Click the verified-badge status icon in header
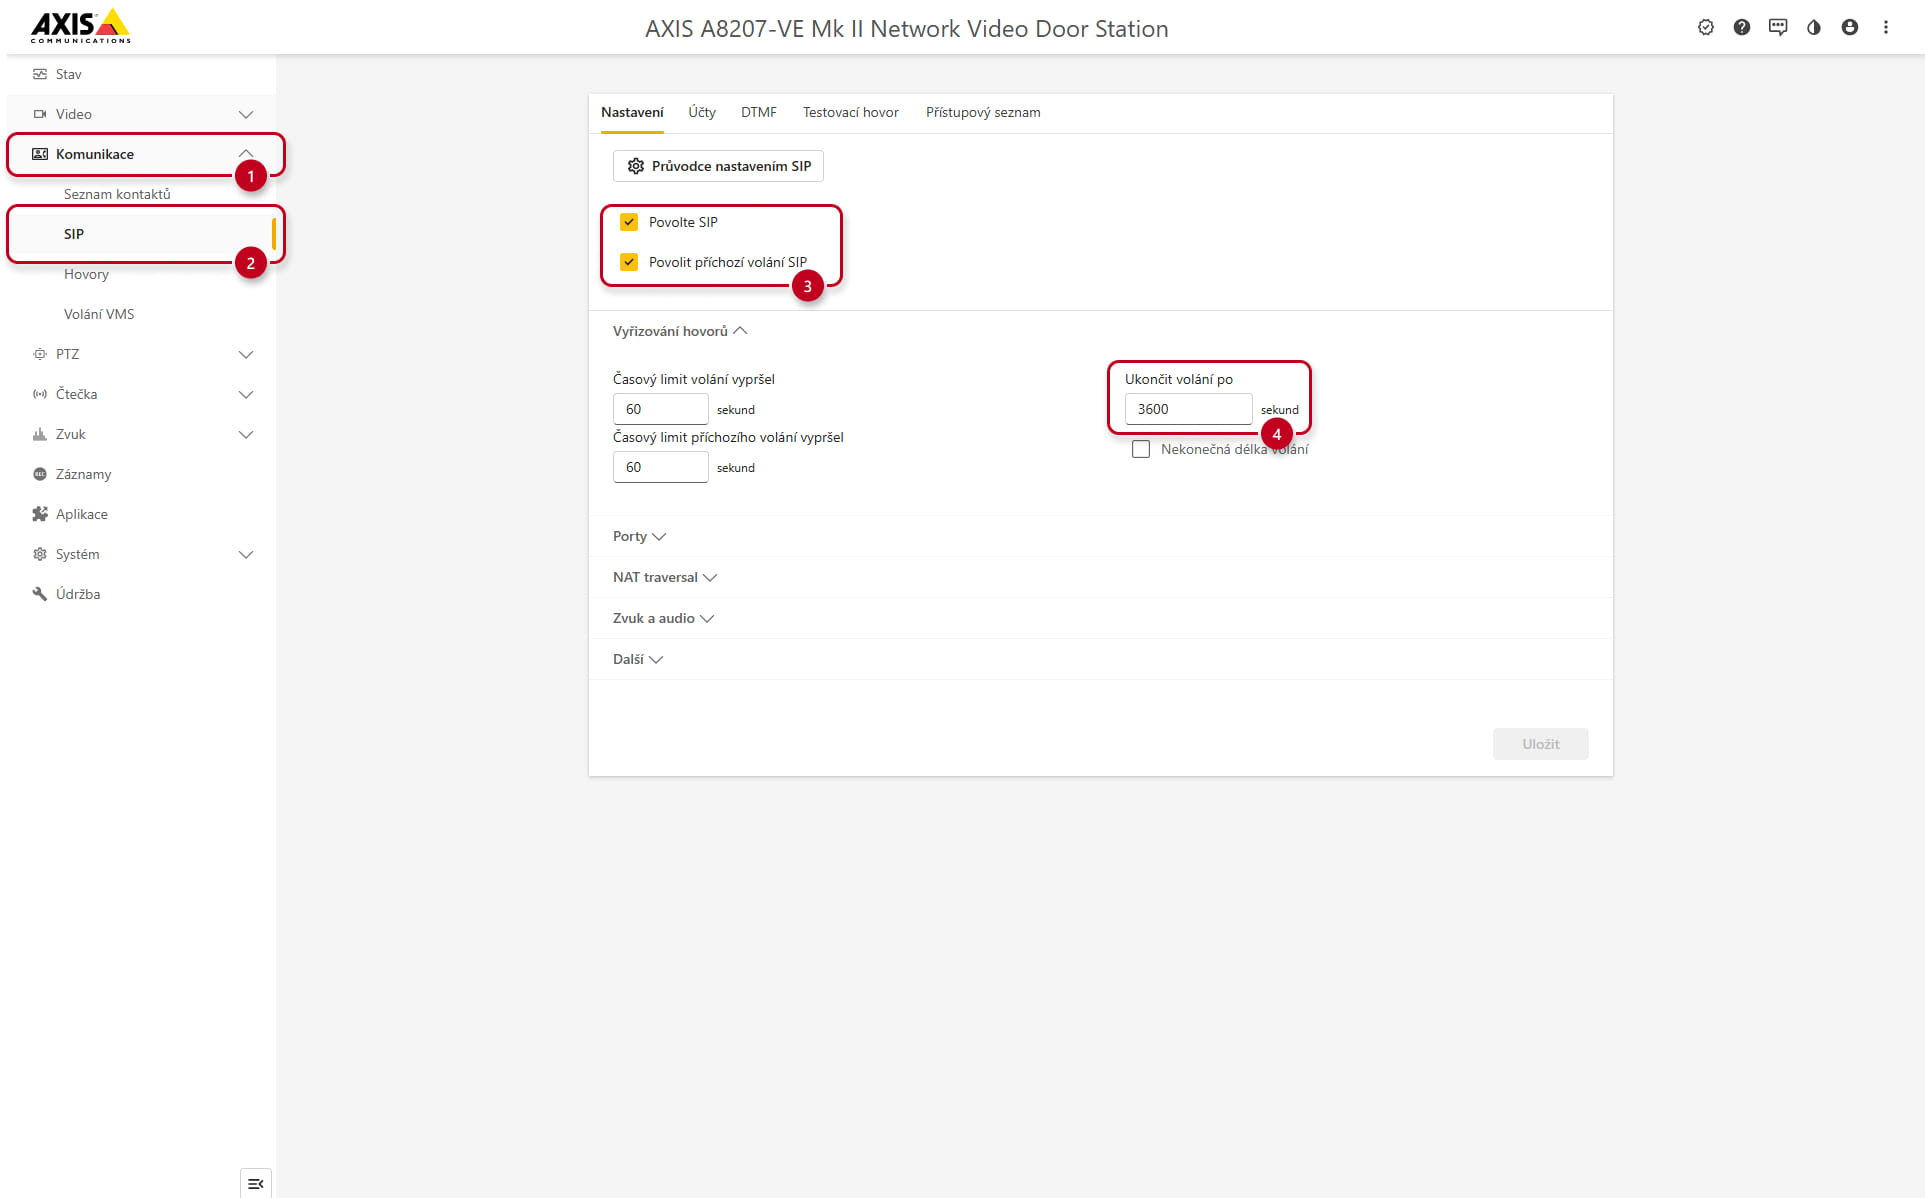Viewport: 1925px width, 1198px height. 1706,28
